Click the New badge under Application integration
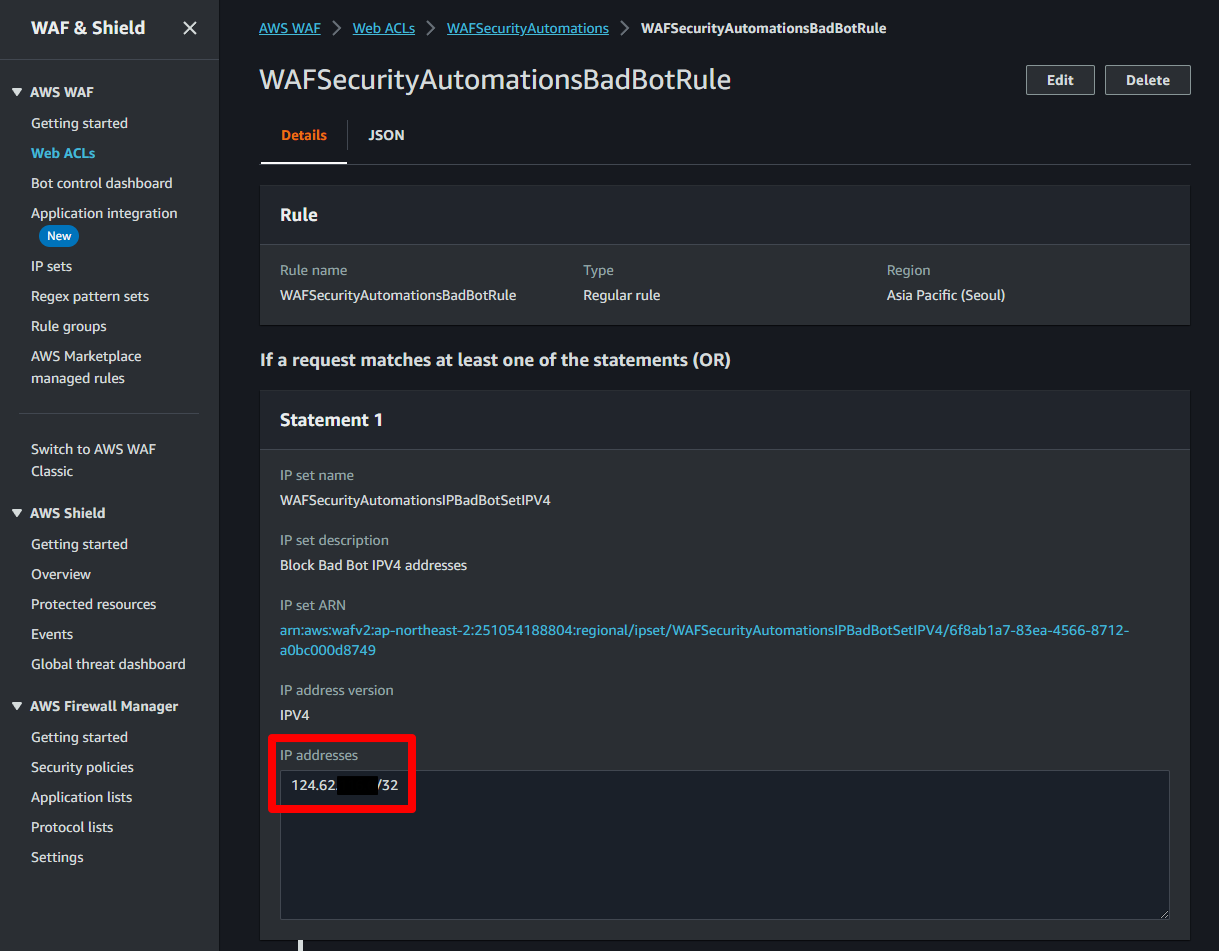 pyautogui.click(x=59, y=236)
